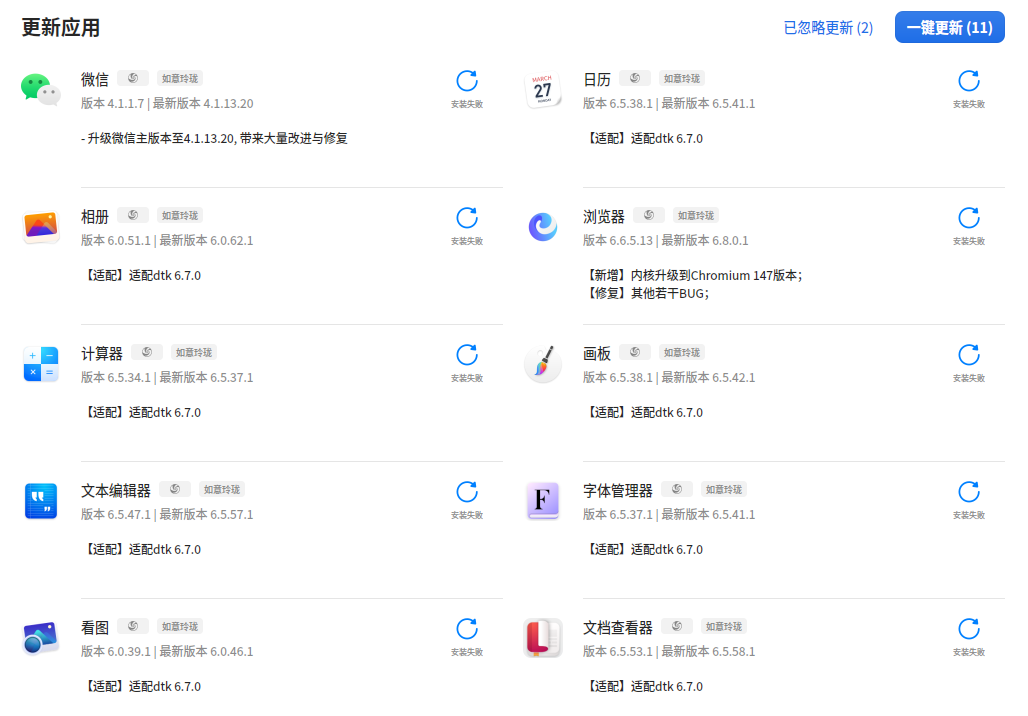Click the swirl badge beside 字体管理器
This screenshot has height=716, width=1028.
(x=677, y=489)
